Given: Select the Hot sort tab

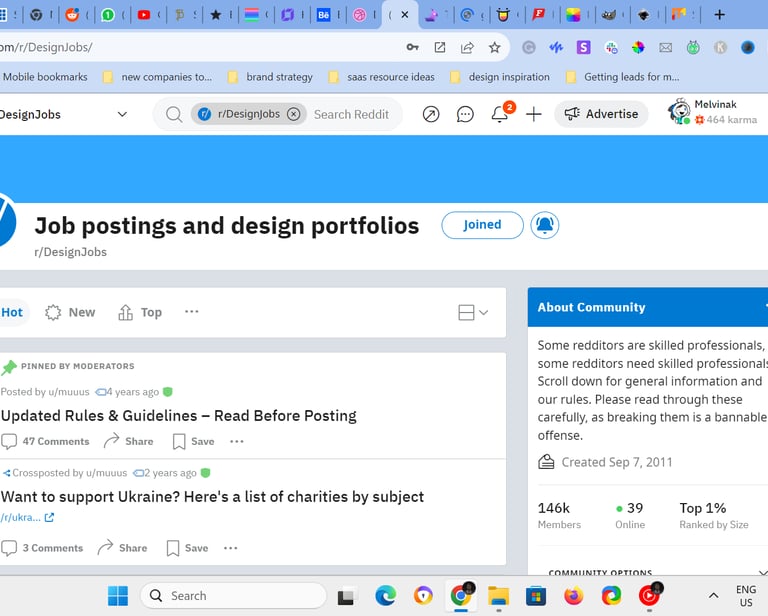Looking at the screenshot, I should pos(12,312).
